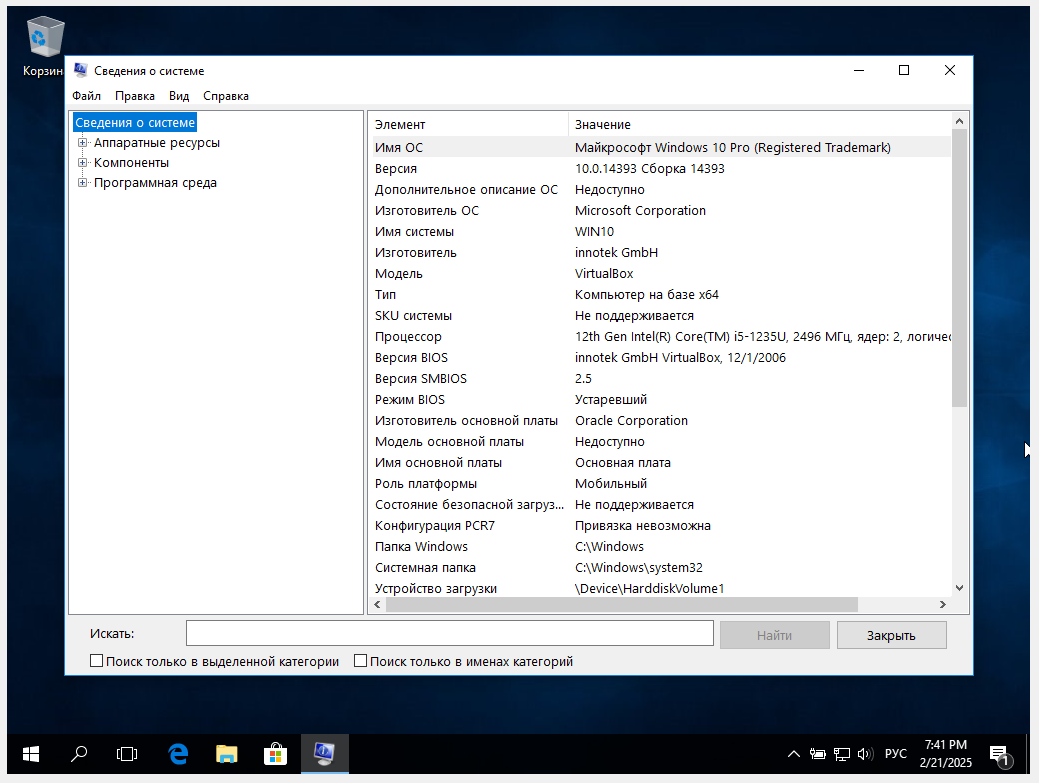This screenshot has width=1039, height=783.
Task: Open Task View on taskbar
Action: 127,754
